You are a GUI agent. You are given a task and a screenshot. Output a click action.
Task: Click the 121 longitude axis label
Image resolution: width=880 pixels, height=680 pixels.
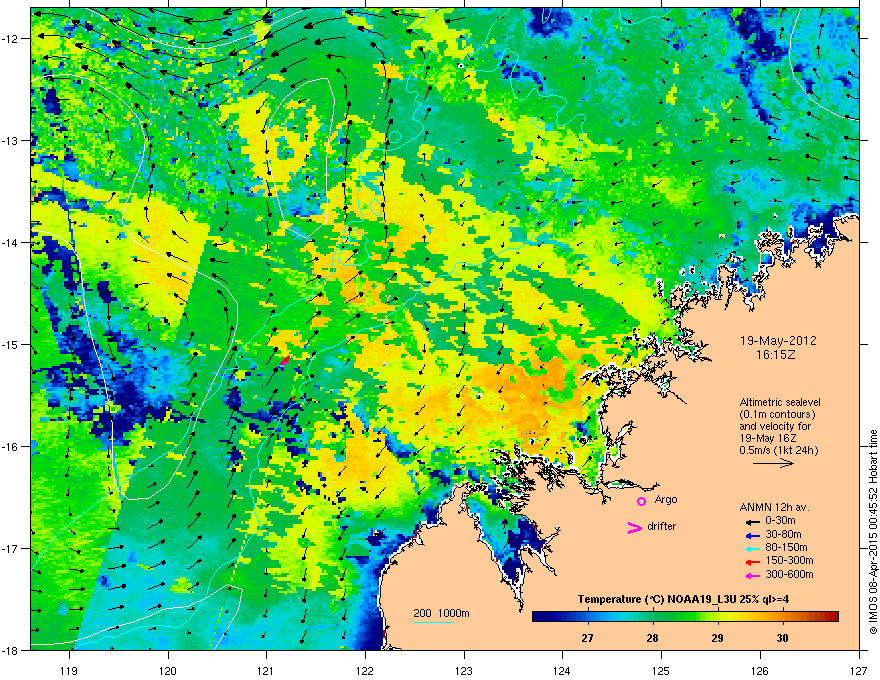coord(266,670)
